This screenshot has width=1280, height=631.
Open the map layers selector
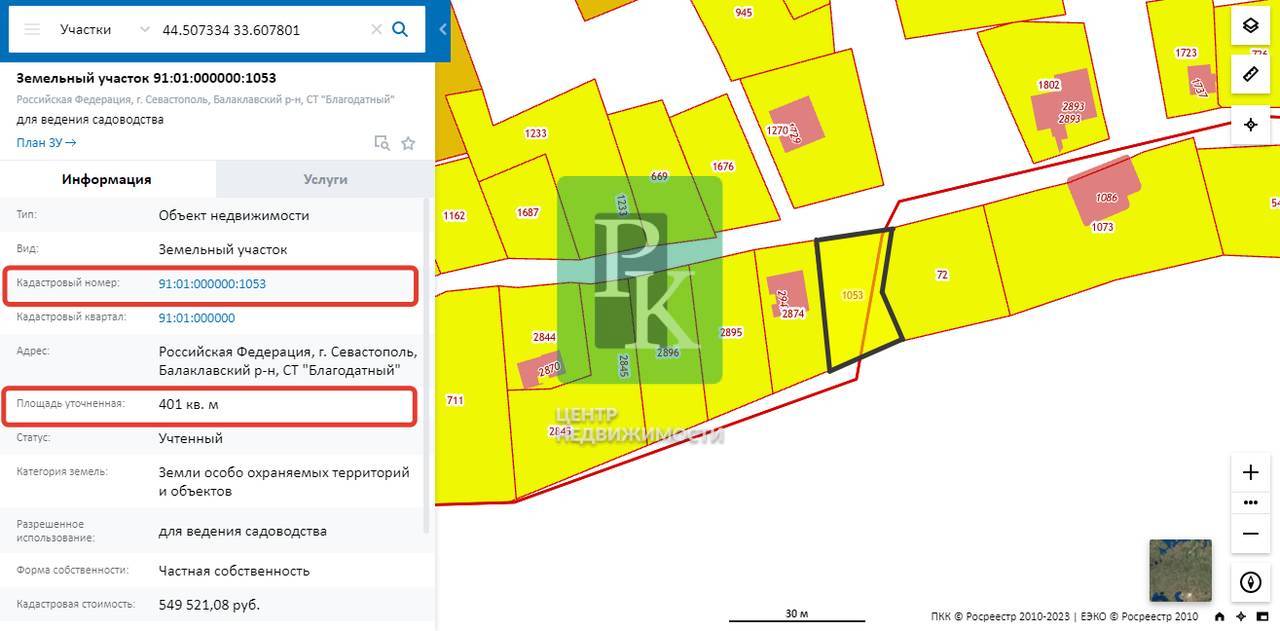[1250, 26]
